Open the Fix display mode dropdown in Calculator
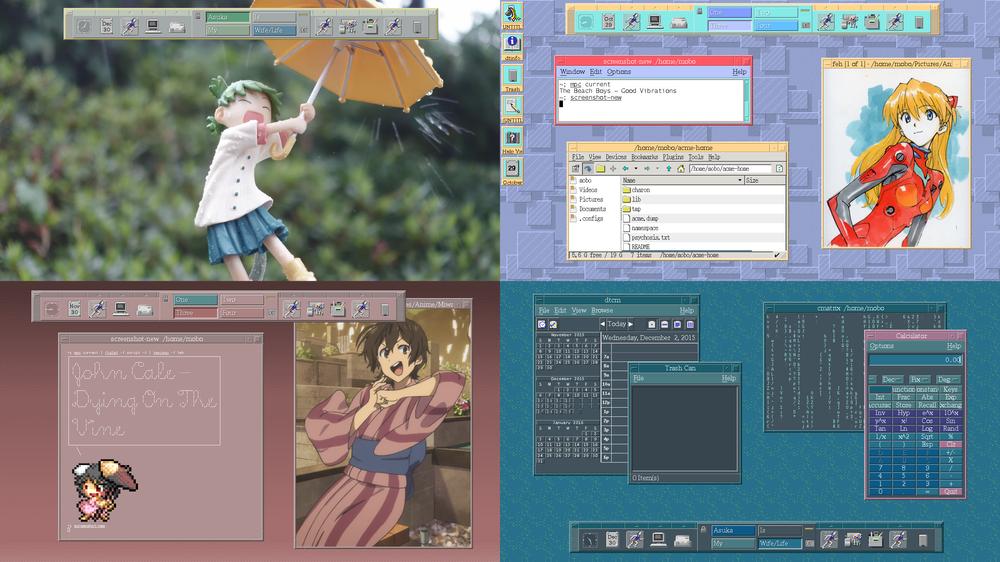Screen dimensions: 1000x562 coord(919,379)
